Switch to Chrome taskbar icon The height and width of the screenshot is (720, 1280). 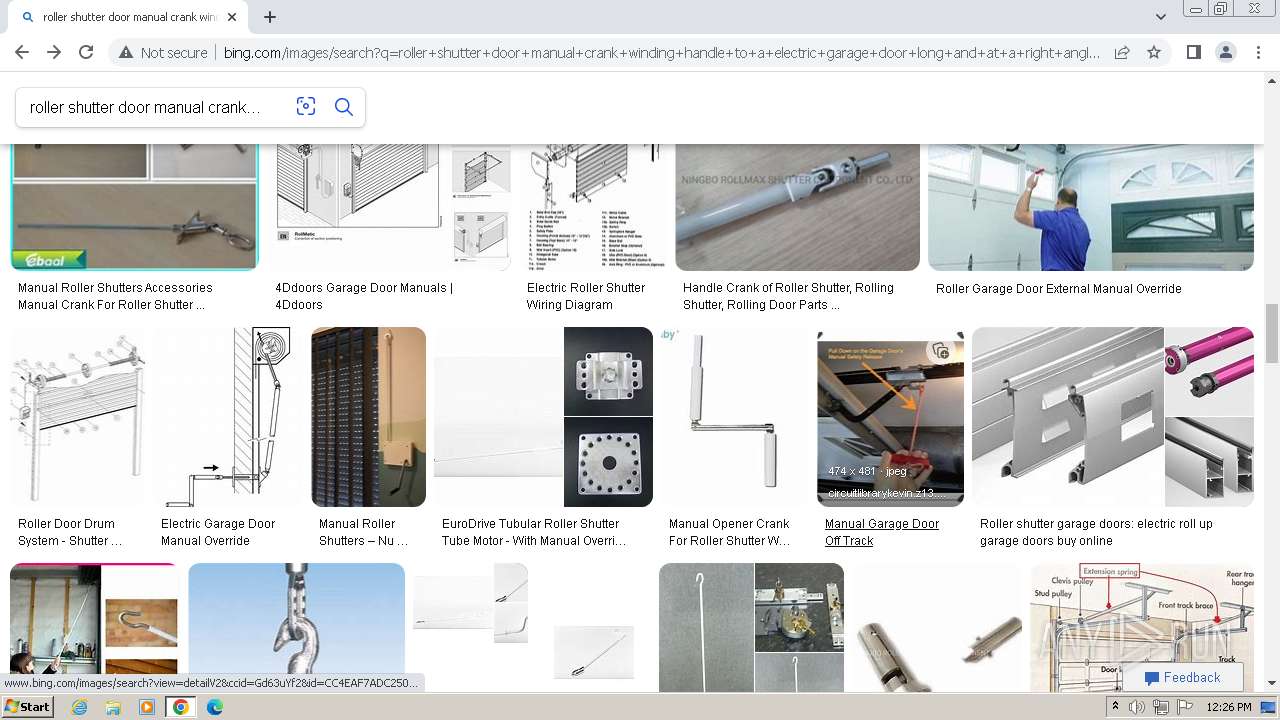point(181,707)
